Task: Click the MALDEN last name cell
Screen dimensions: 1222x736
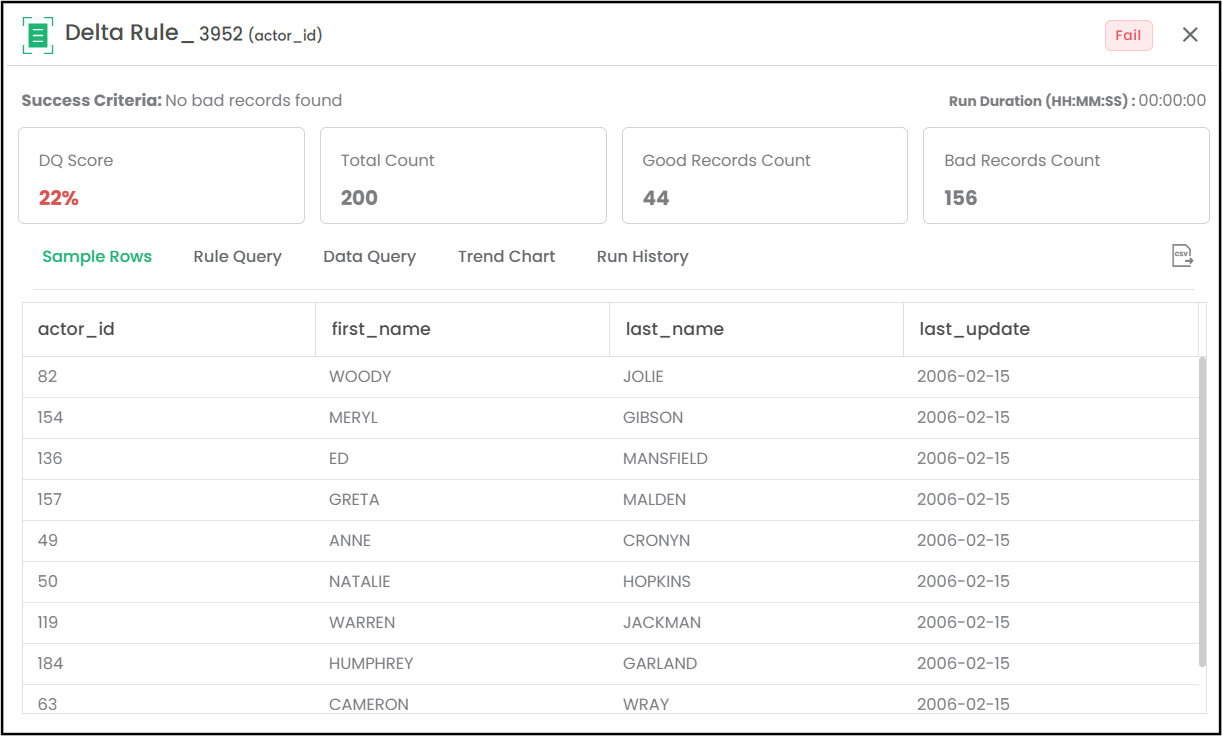Action: 756,500
